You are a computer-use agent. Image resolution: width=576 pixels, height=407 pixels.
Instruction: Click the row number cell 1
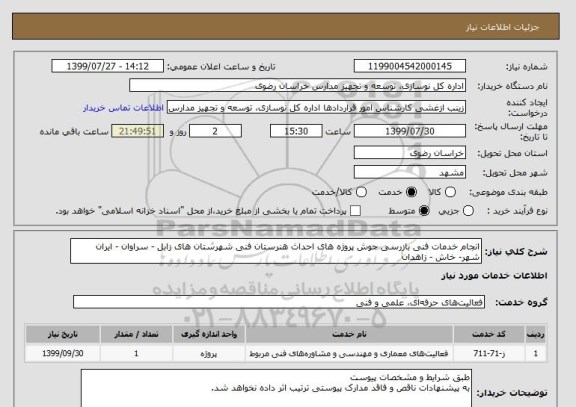point(536,353)
